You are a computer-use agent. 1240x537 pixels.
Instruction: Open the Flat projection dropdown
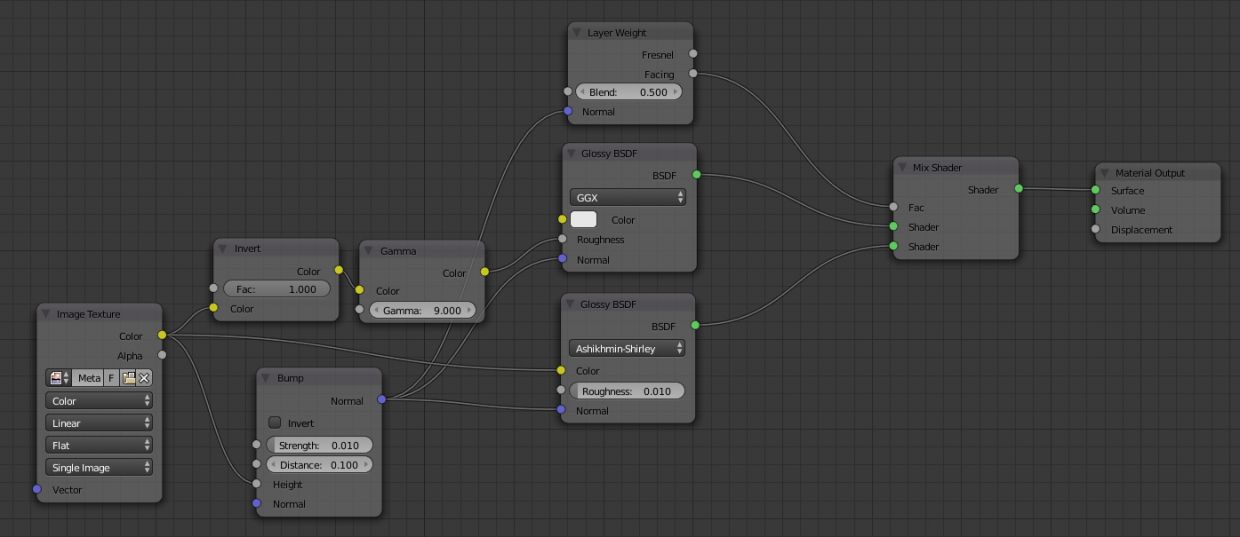tap(99, 445)
